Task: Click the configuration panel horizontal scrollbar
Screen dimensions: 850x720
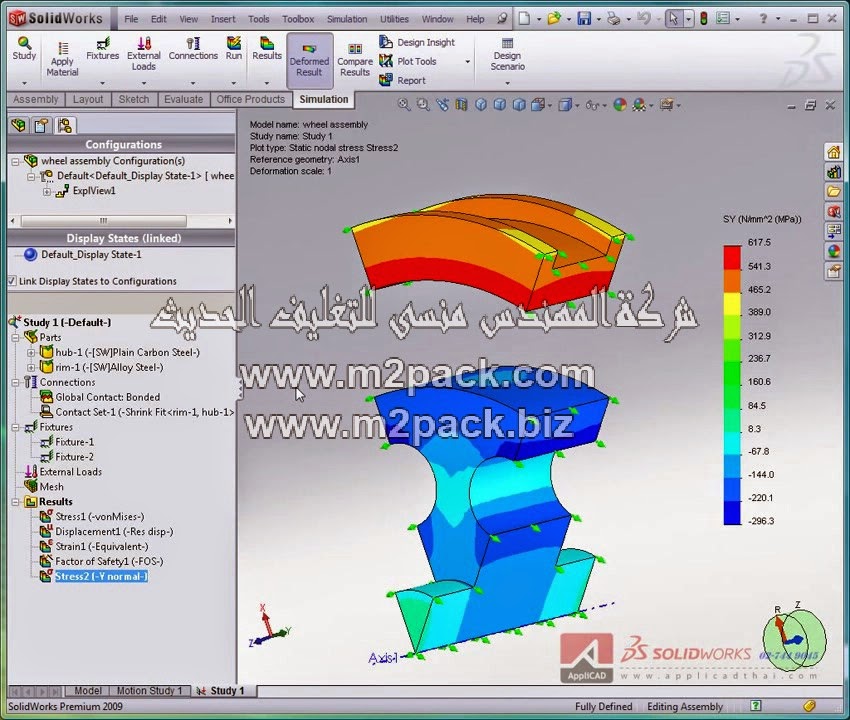Action: click(103, 221)
